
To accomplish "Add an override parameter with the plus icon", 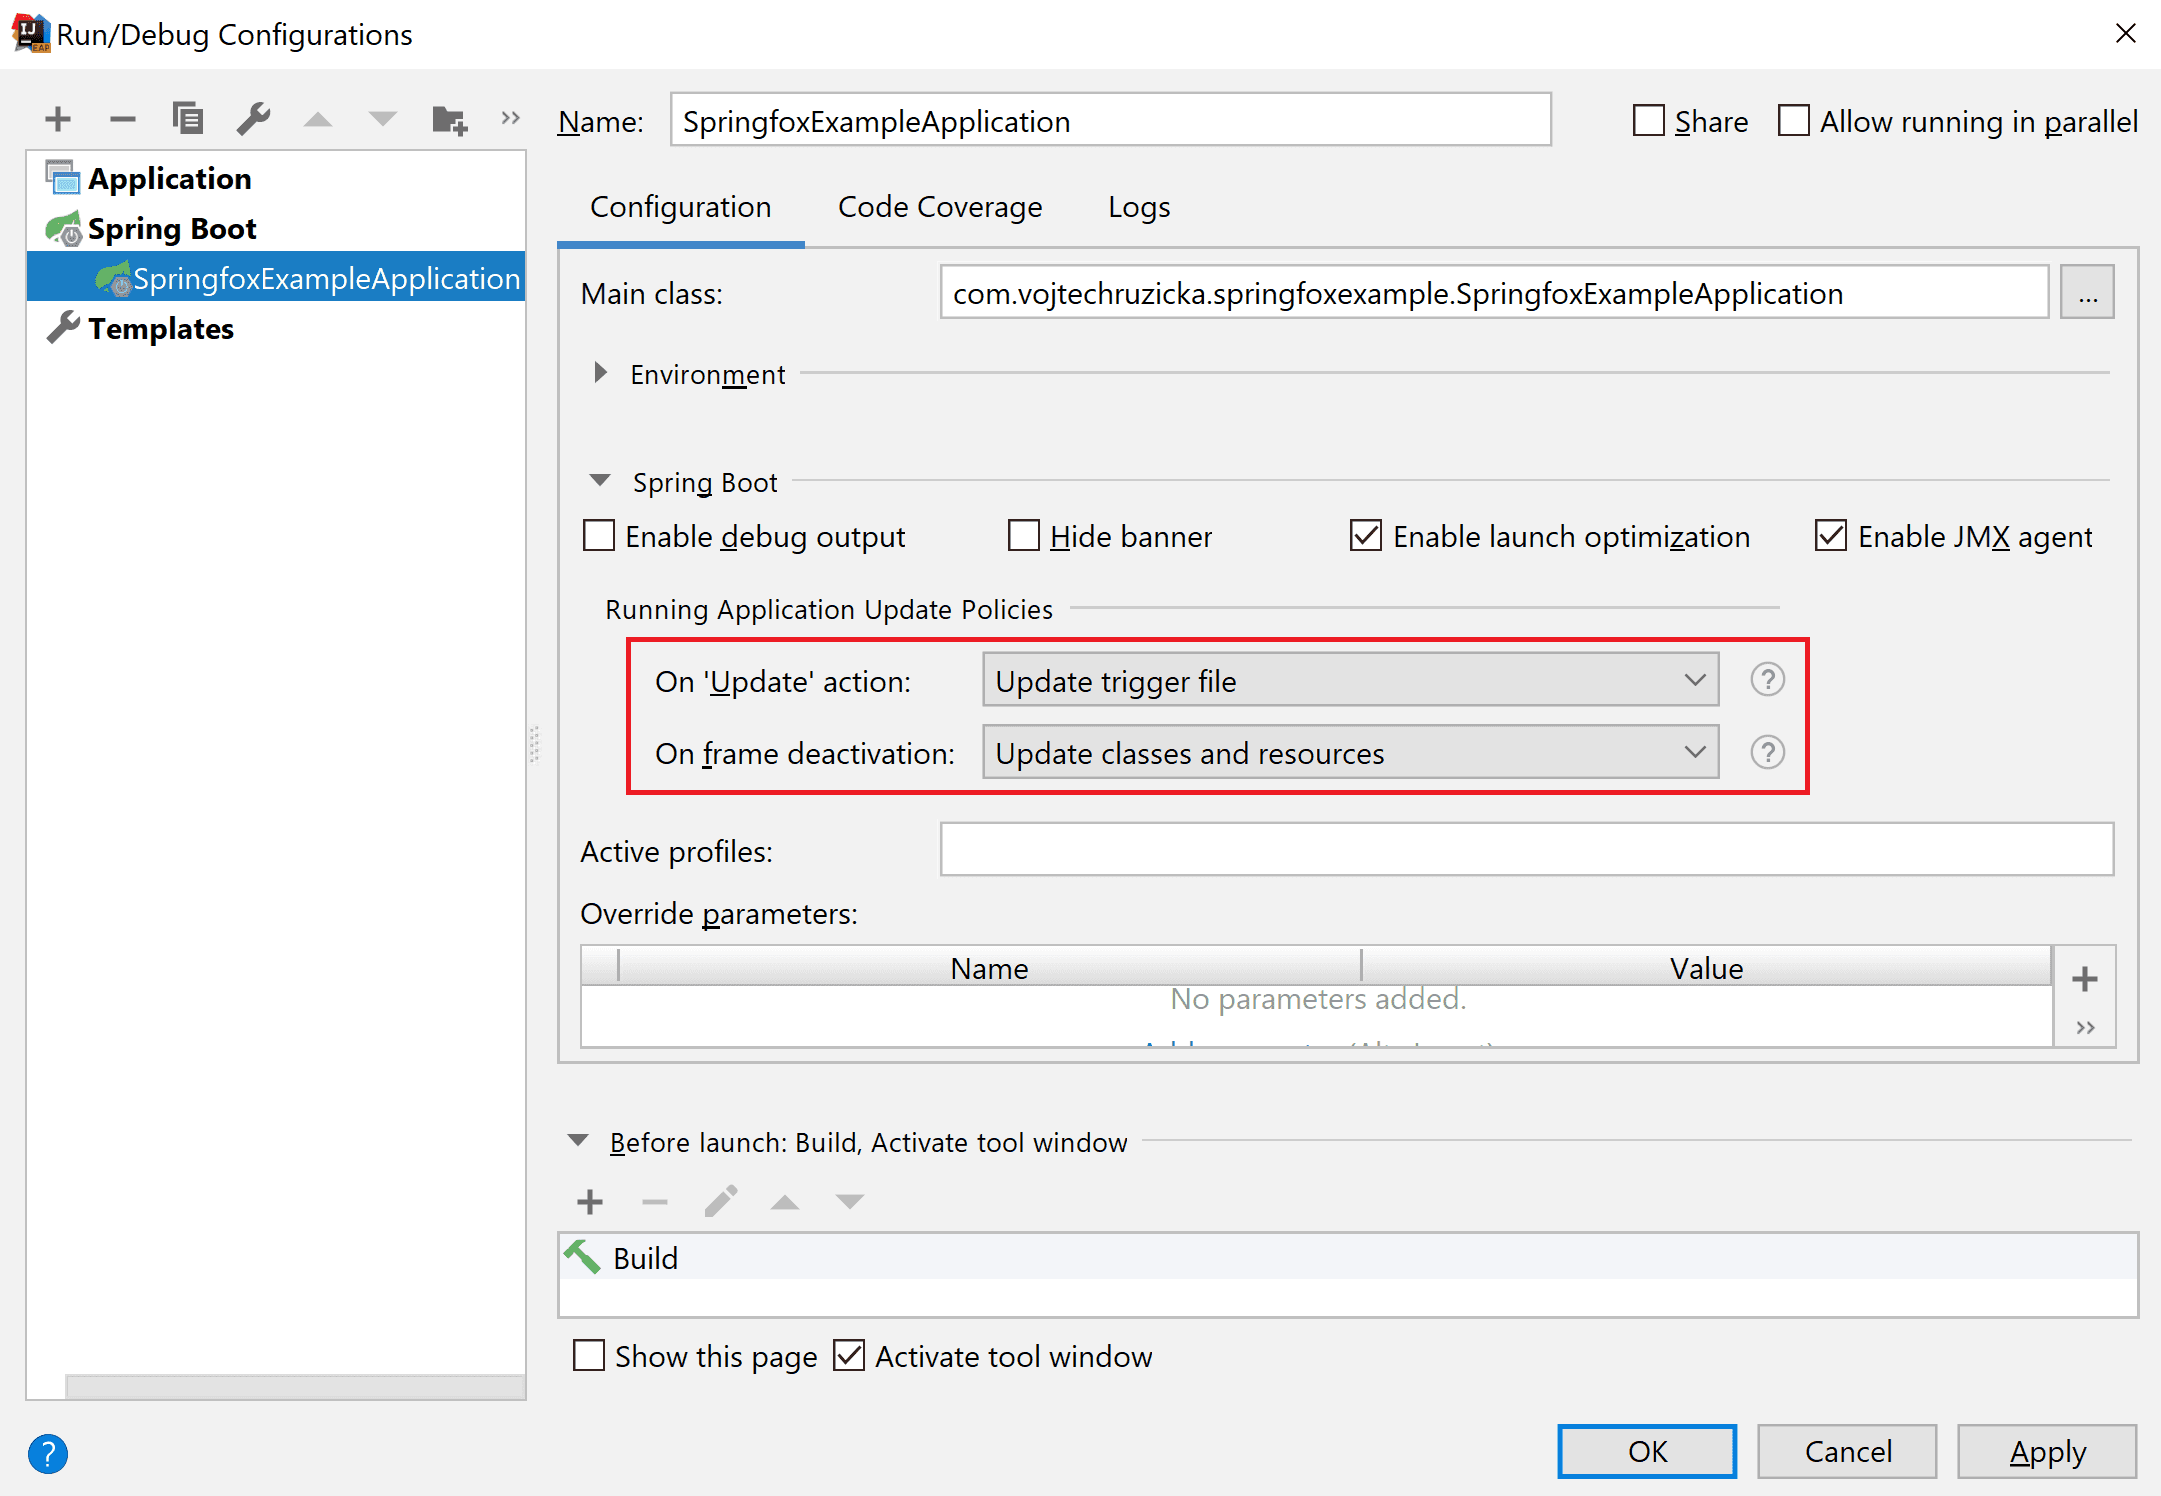I will 2084,979.
